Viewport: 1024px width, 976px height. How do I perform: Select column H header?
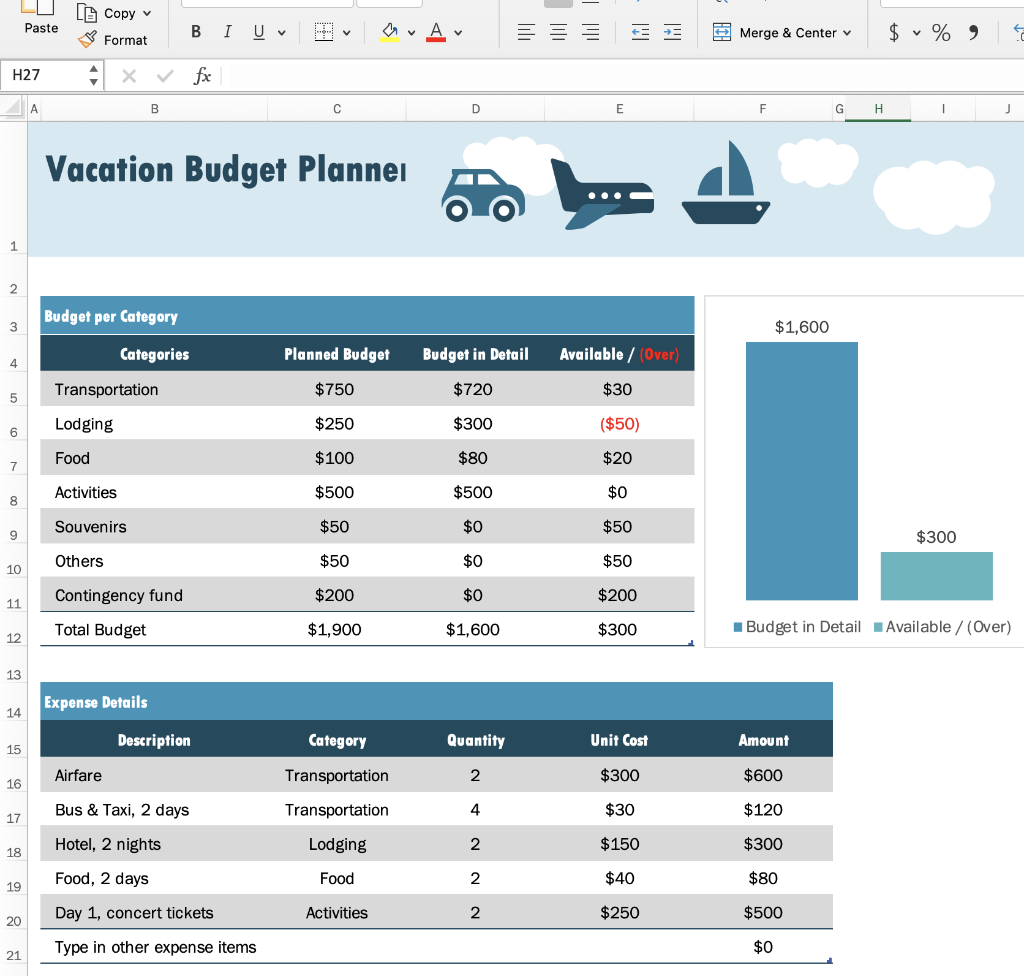click(878, 109)
